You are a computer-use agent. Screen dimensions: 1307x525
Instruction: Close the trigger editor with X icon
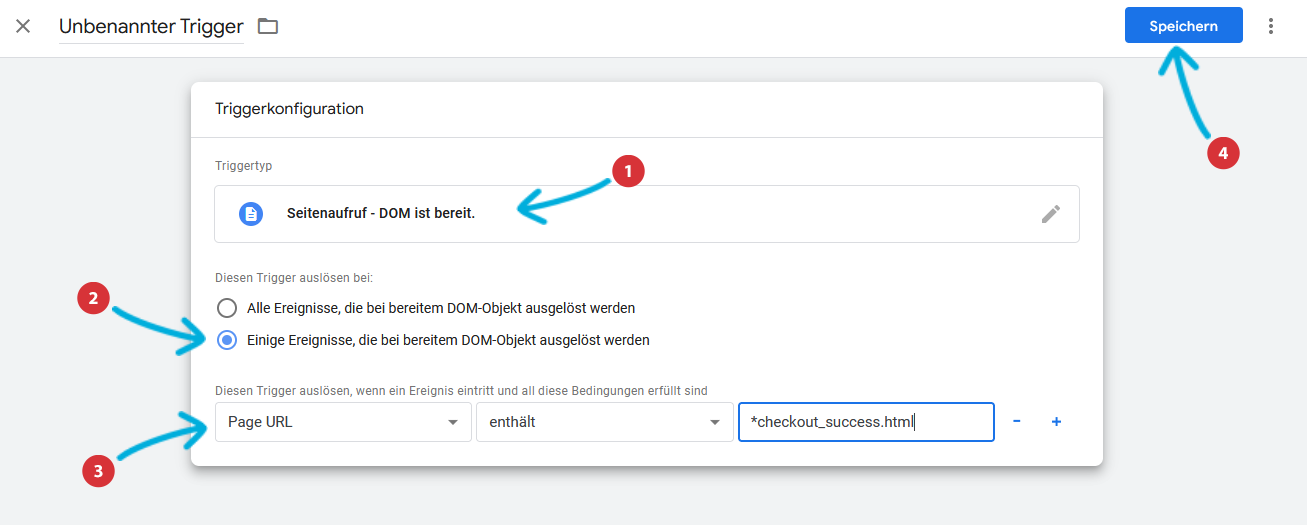click(23, 26)
